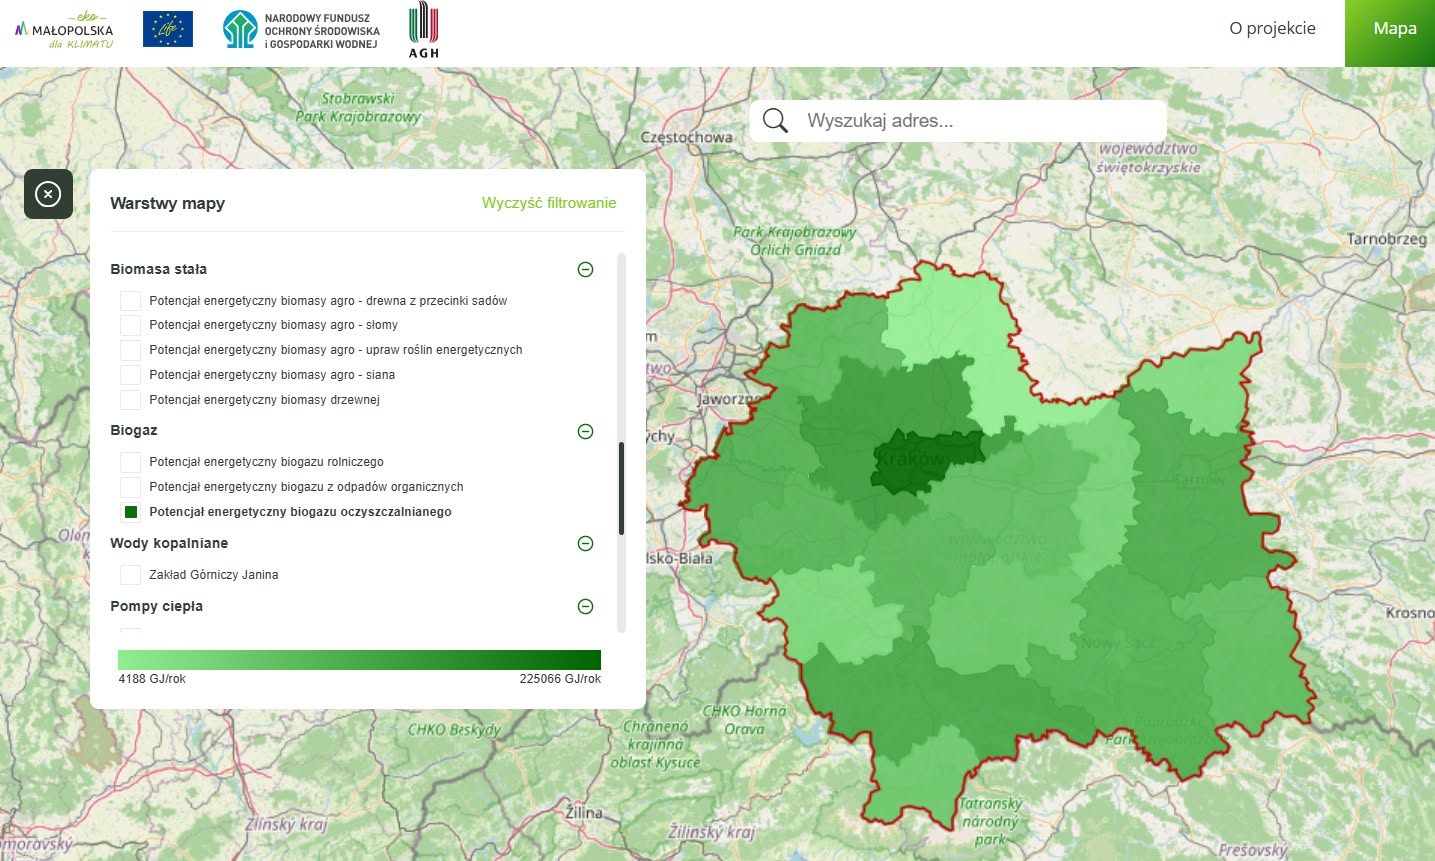
Task: Enable the biogazu rolniczego layer
Action: click(130, 462)
